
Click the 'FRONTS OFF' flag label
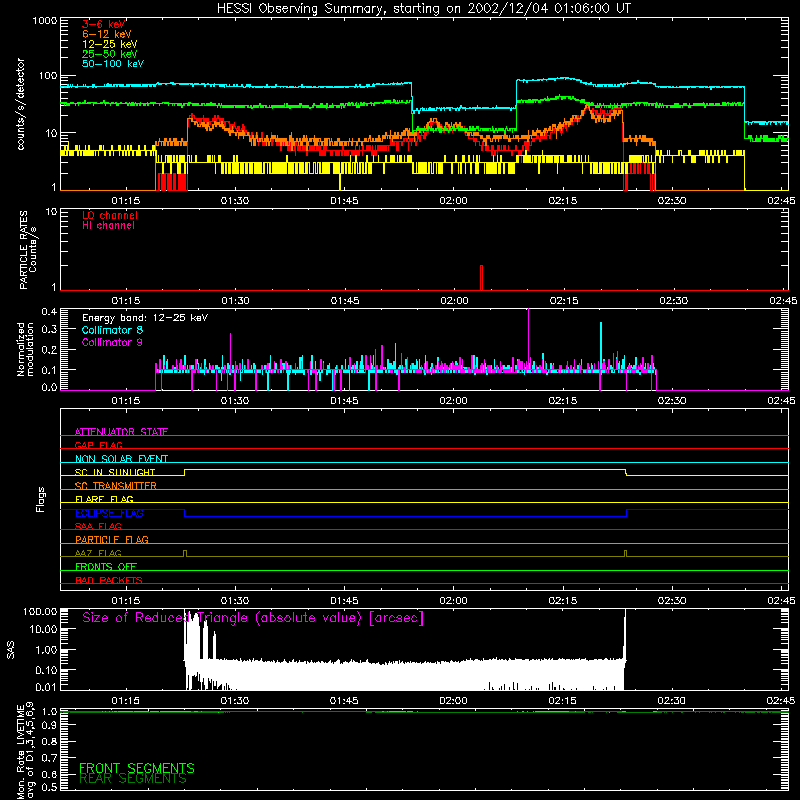pos(106,567)
